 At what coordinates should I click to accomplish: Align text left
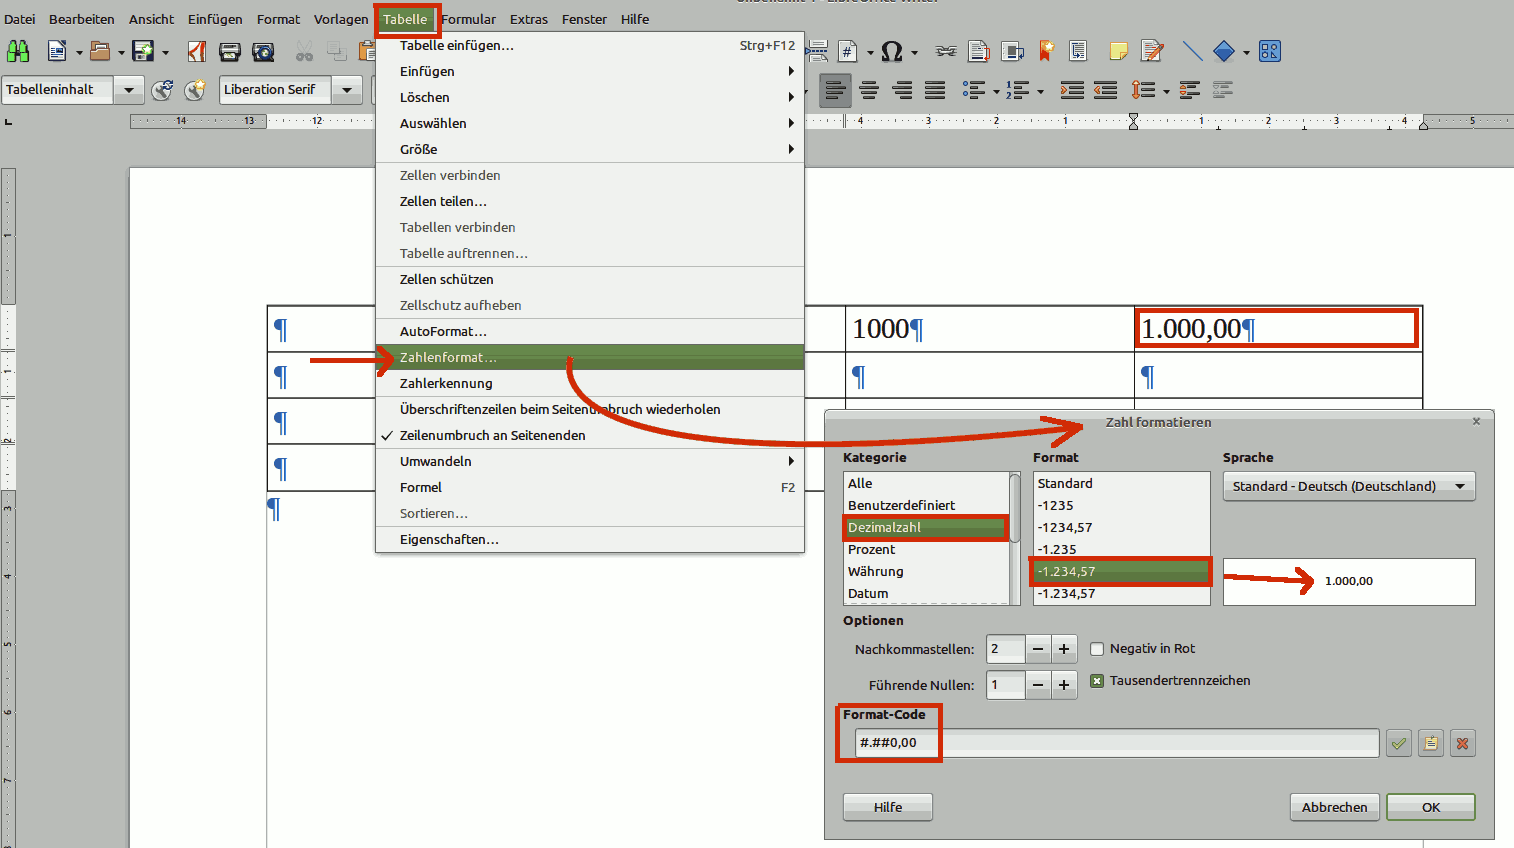click(835, 91)
